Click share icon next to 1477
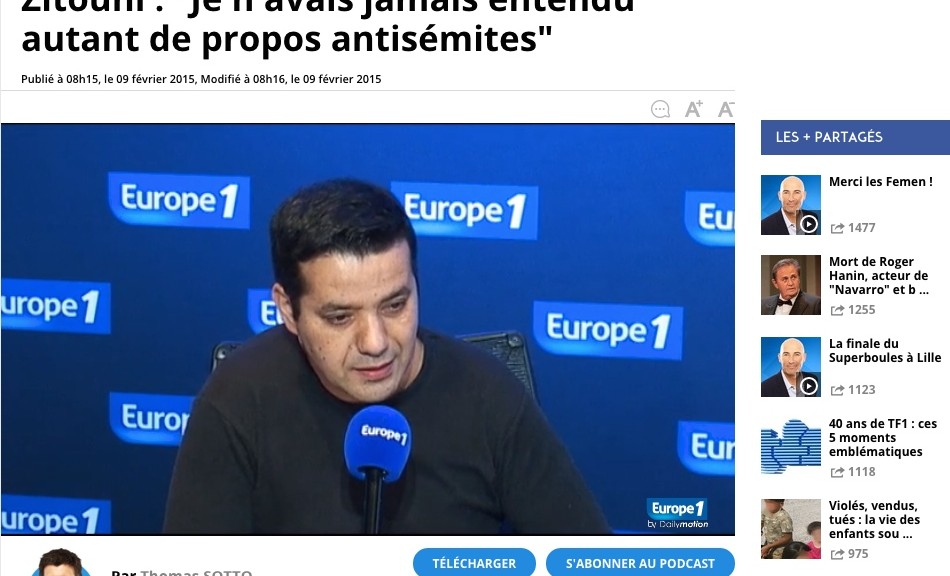Image resolution: width=950 pixels, height=576 pixels. pos(837,228)
